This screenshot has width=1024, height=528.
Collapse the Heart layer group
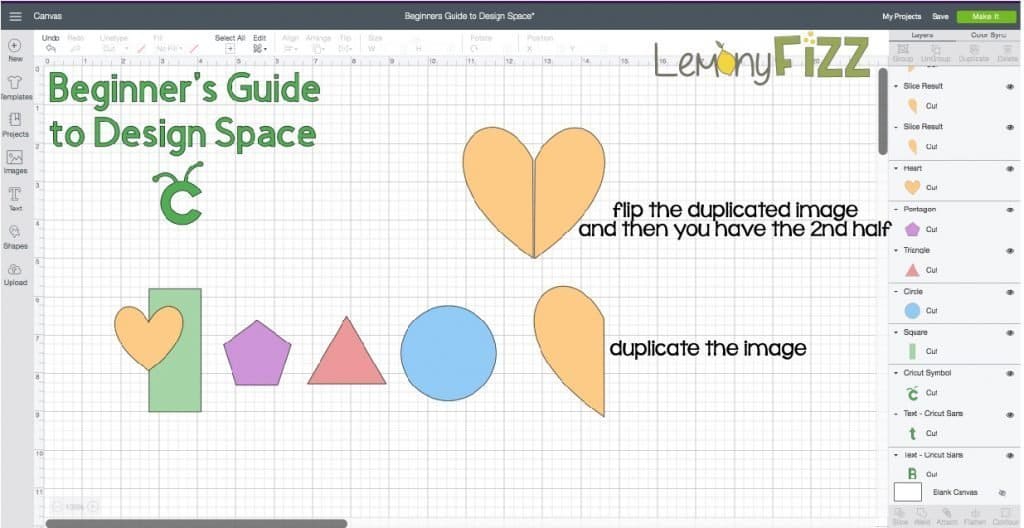click(896, 169)
